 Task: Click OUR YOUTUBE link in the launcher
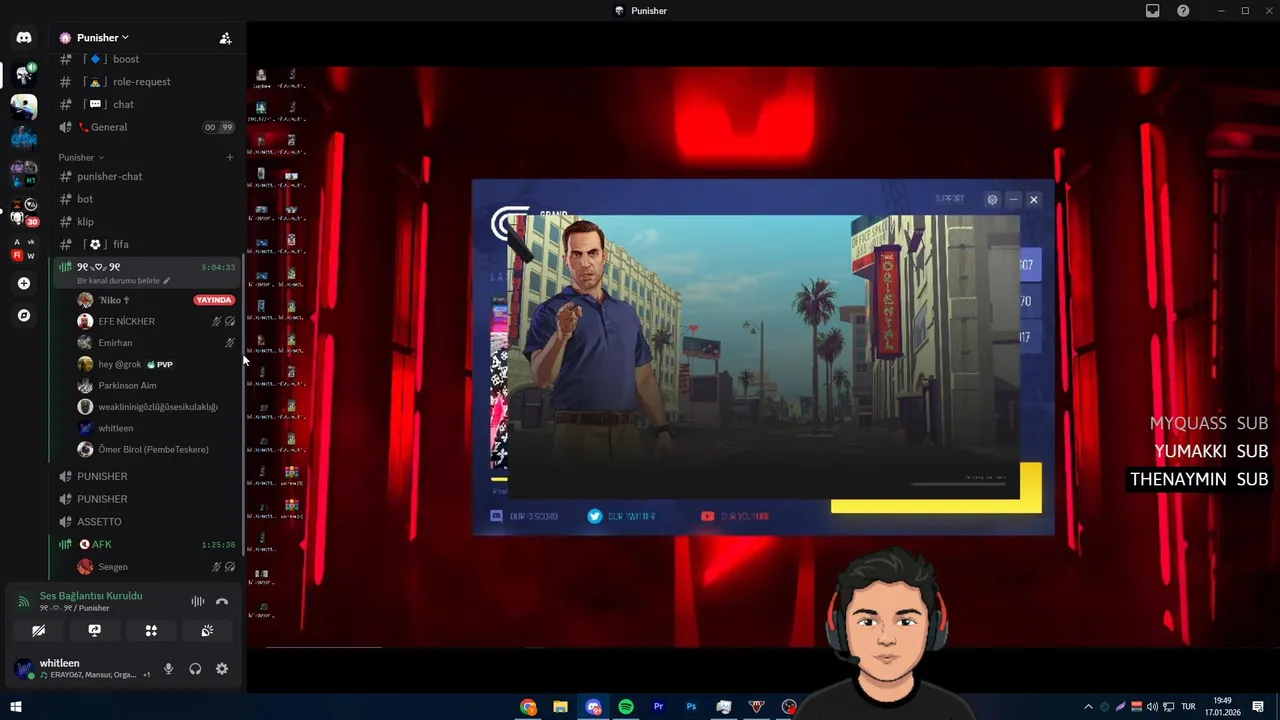[735, 516]
